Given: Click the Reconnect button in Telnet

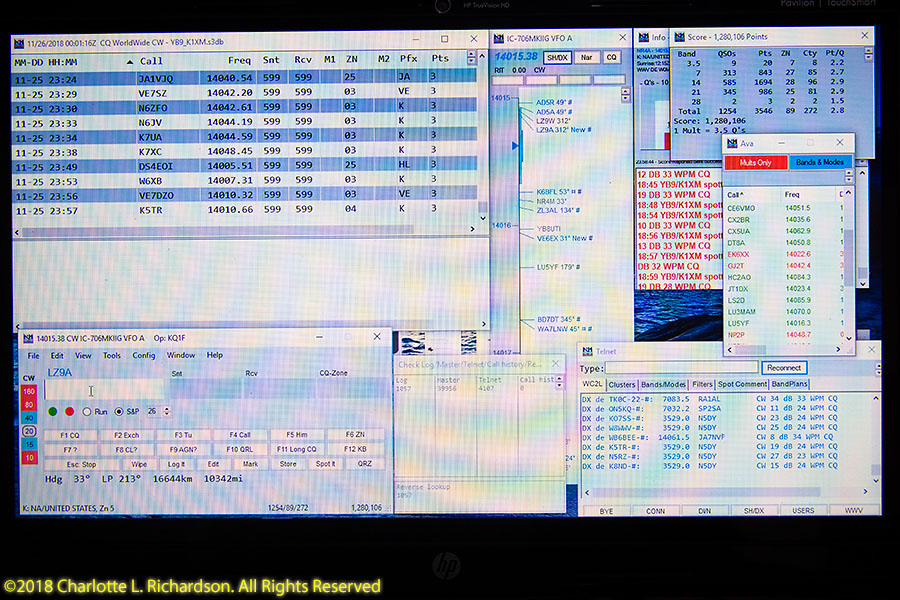Looking at the screenshot, I should point(785,368).
